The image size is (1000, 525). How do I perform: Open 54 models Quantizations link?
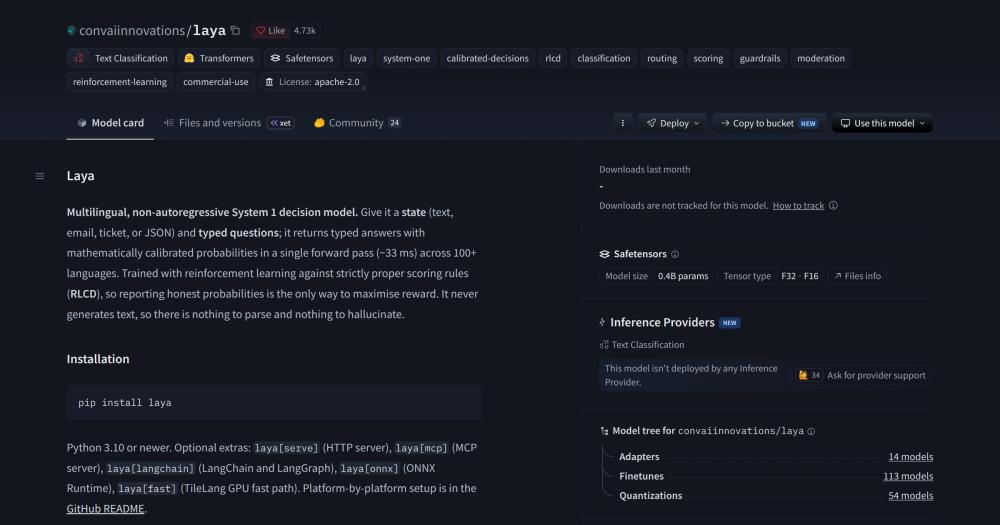(x=910, y=496)
